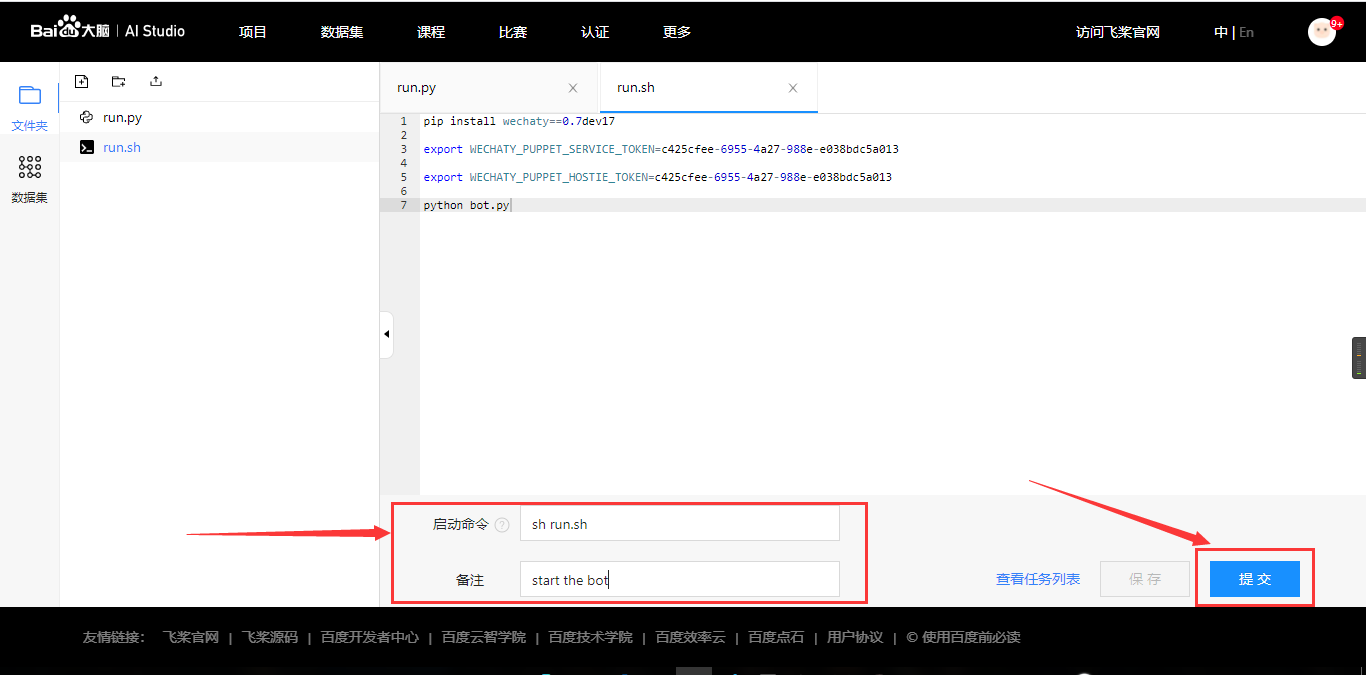This screenshot has height=675, width=1366.
Task: Click the help icon next to 启动命令
Action: pyautogui.click(x=502, y=525)
